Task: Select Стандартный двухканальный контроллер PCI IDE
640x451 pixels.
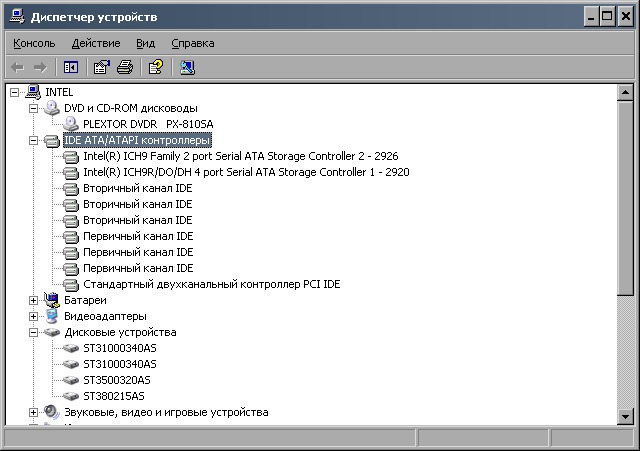Action: click(211, 284)
